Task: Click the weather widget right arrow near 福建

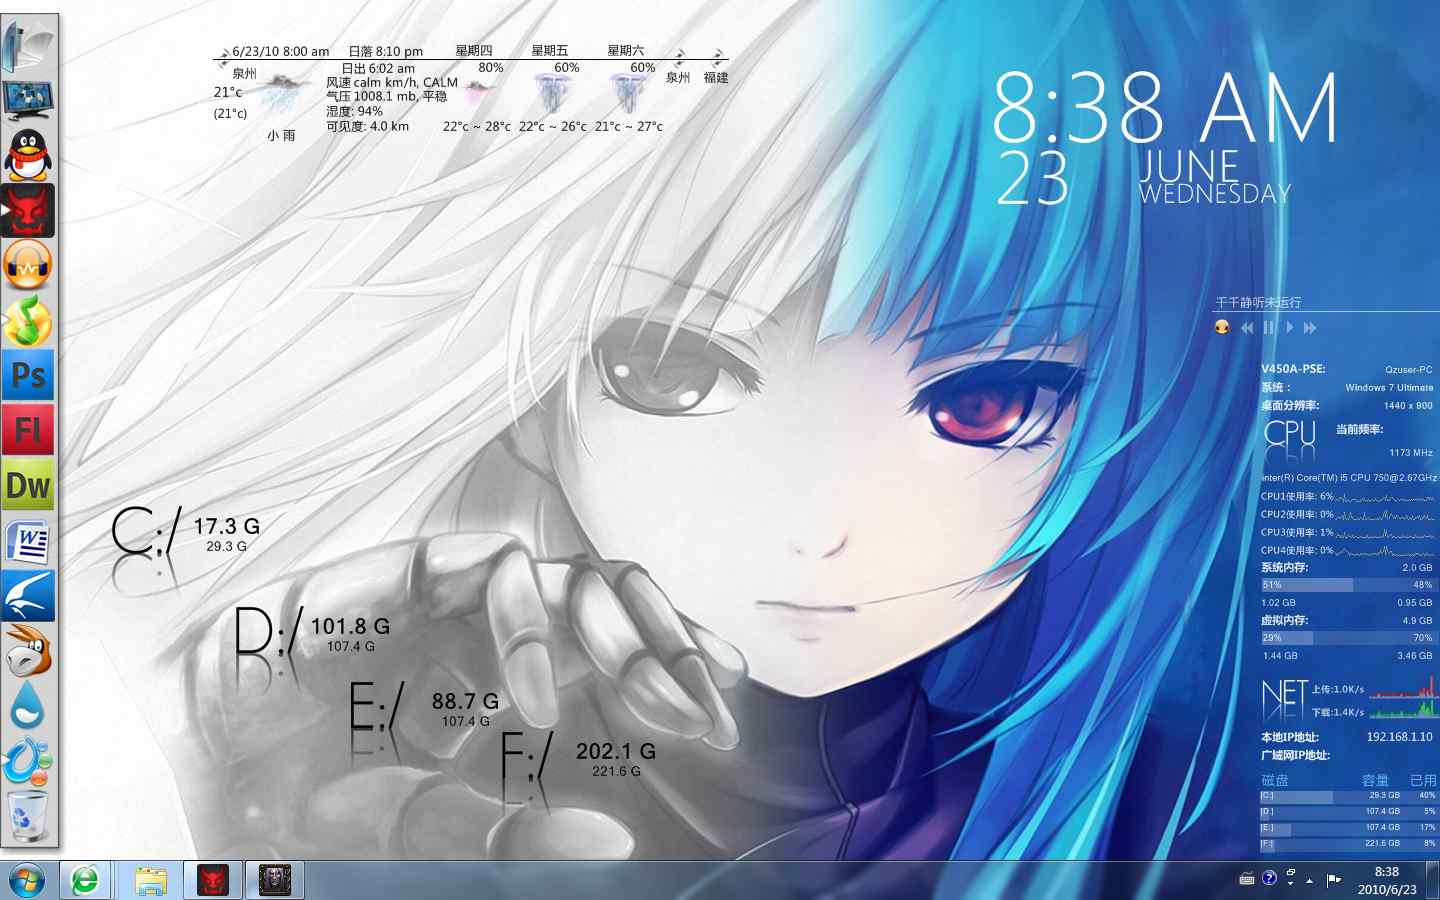Action: click(718, 58)
